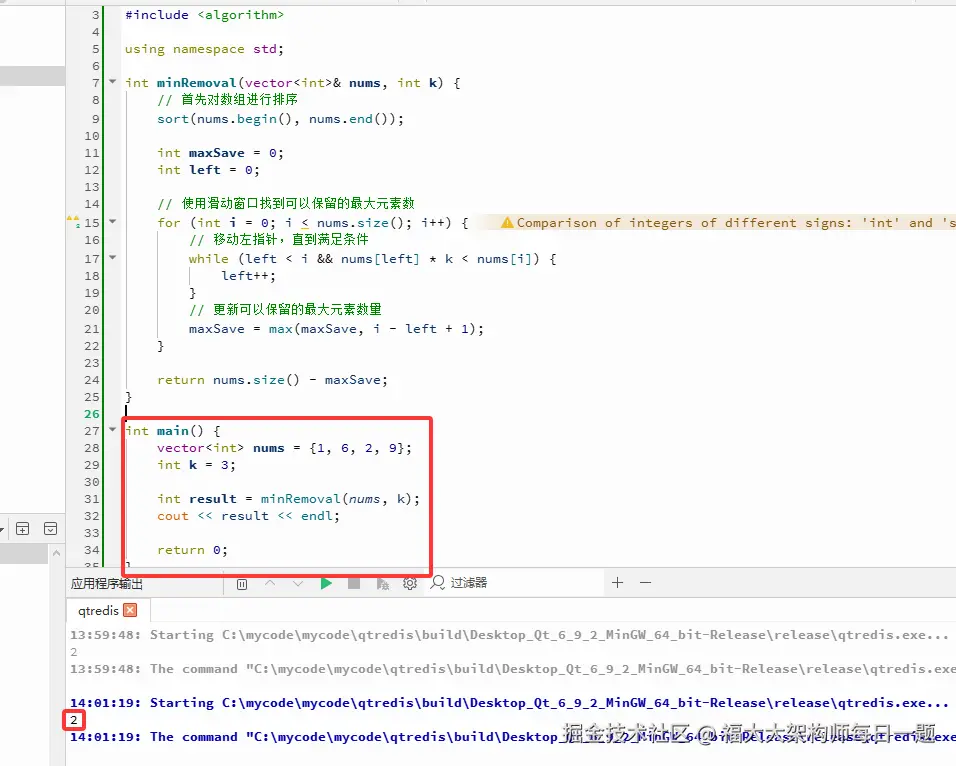Image resolution: width=956 pixels, height=766 pixels.
Task: Click the 'cout << result << endl;' line
Action: tap(248, 516)
